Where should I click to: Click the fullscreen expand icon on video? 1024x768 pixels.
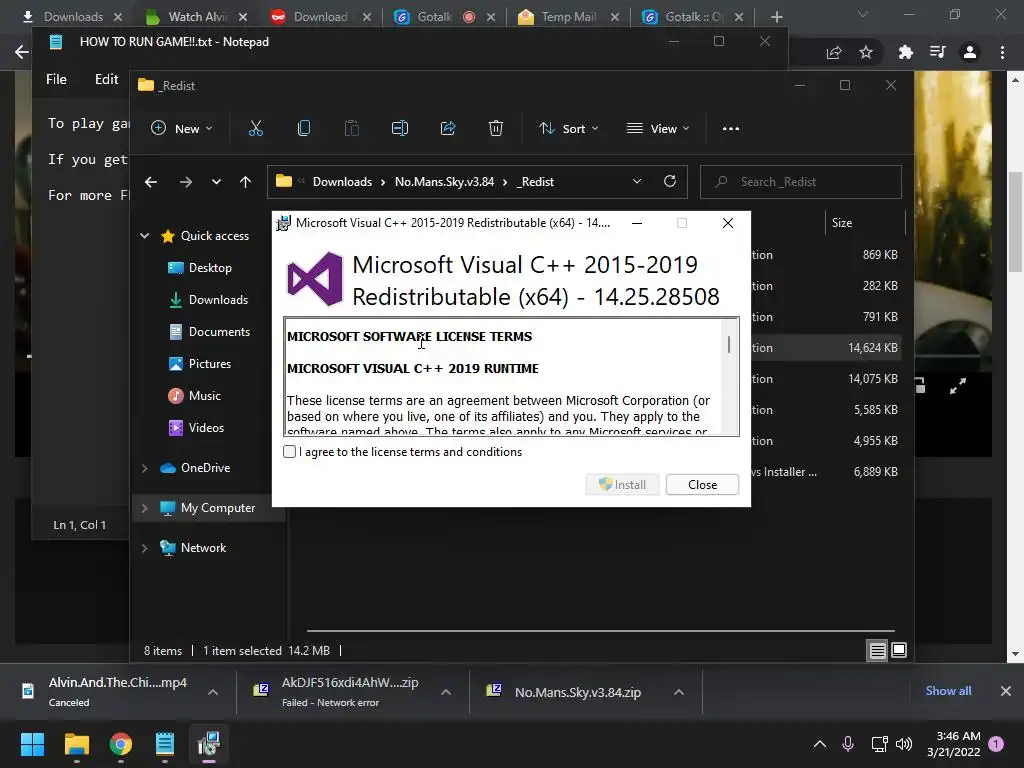tap(958, 387)
